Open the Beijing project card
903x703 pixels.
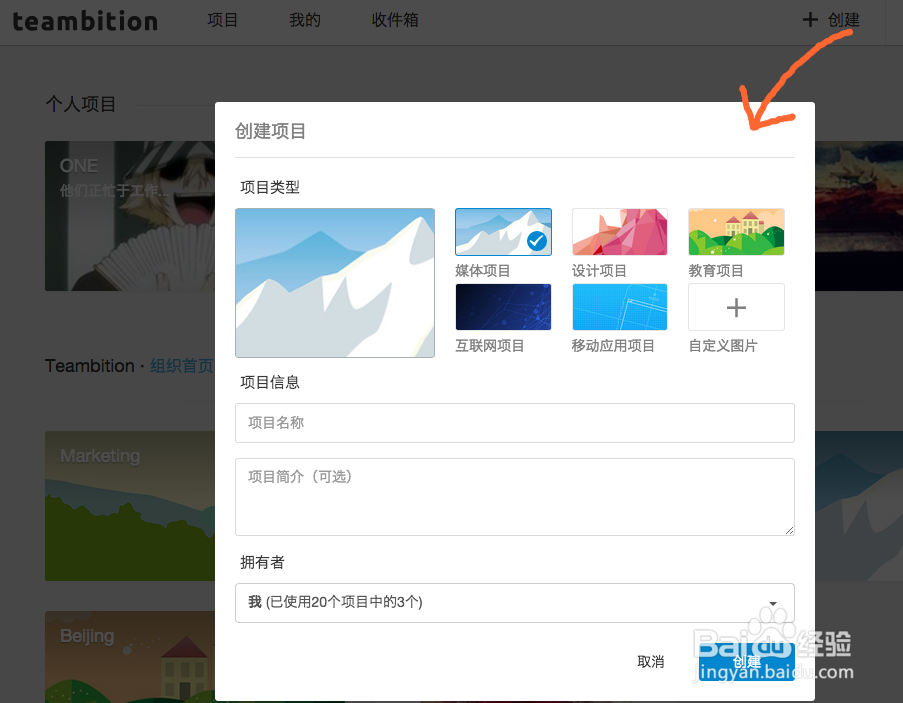coord(130,656)
